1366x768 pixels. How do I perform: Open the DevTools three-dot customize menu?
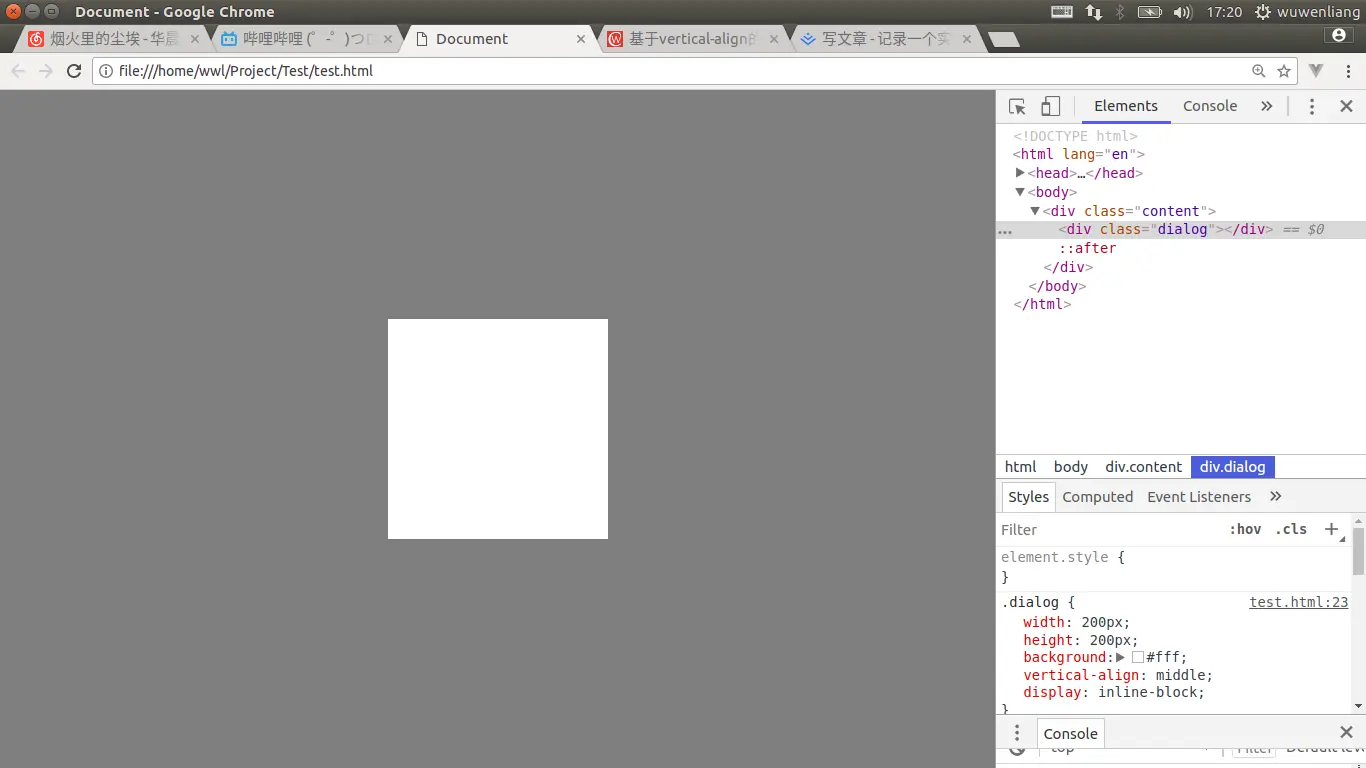[x=1312, y=106]
